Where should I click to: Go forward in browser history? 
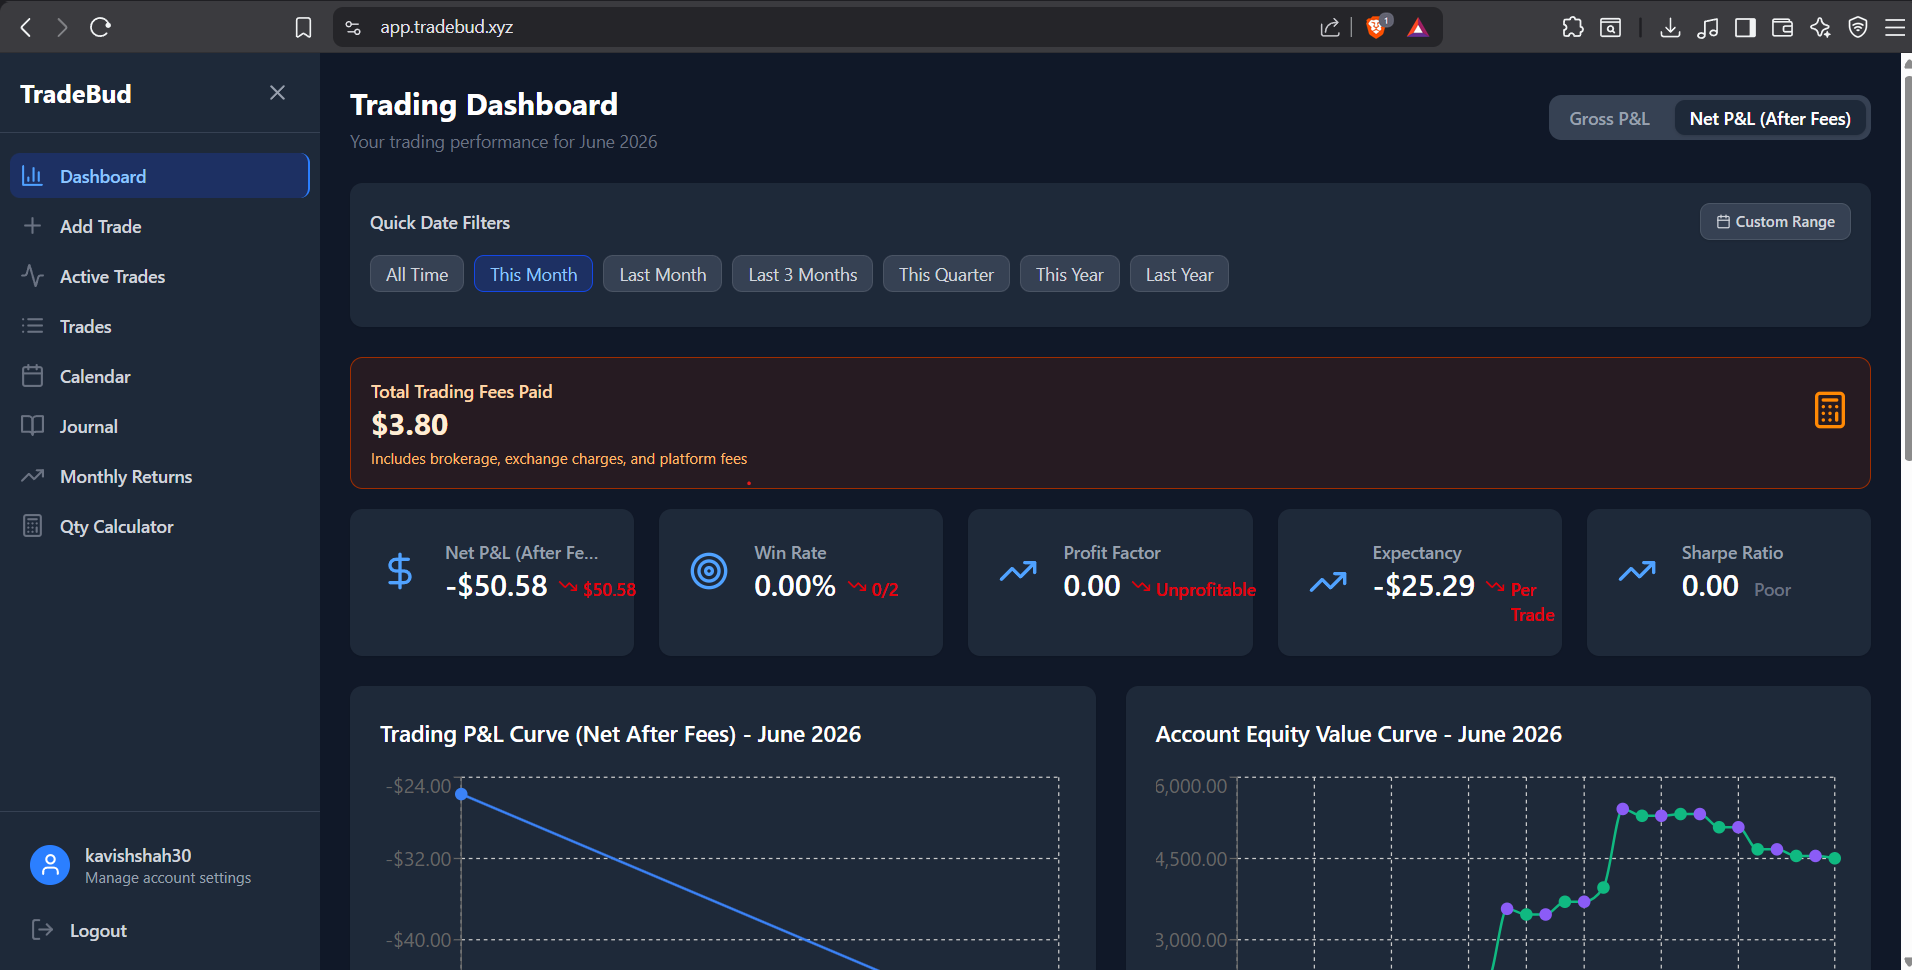62,27
